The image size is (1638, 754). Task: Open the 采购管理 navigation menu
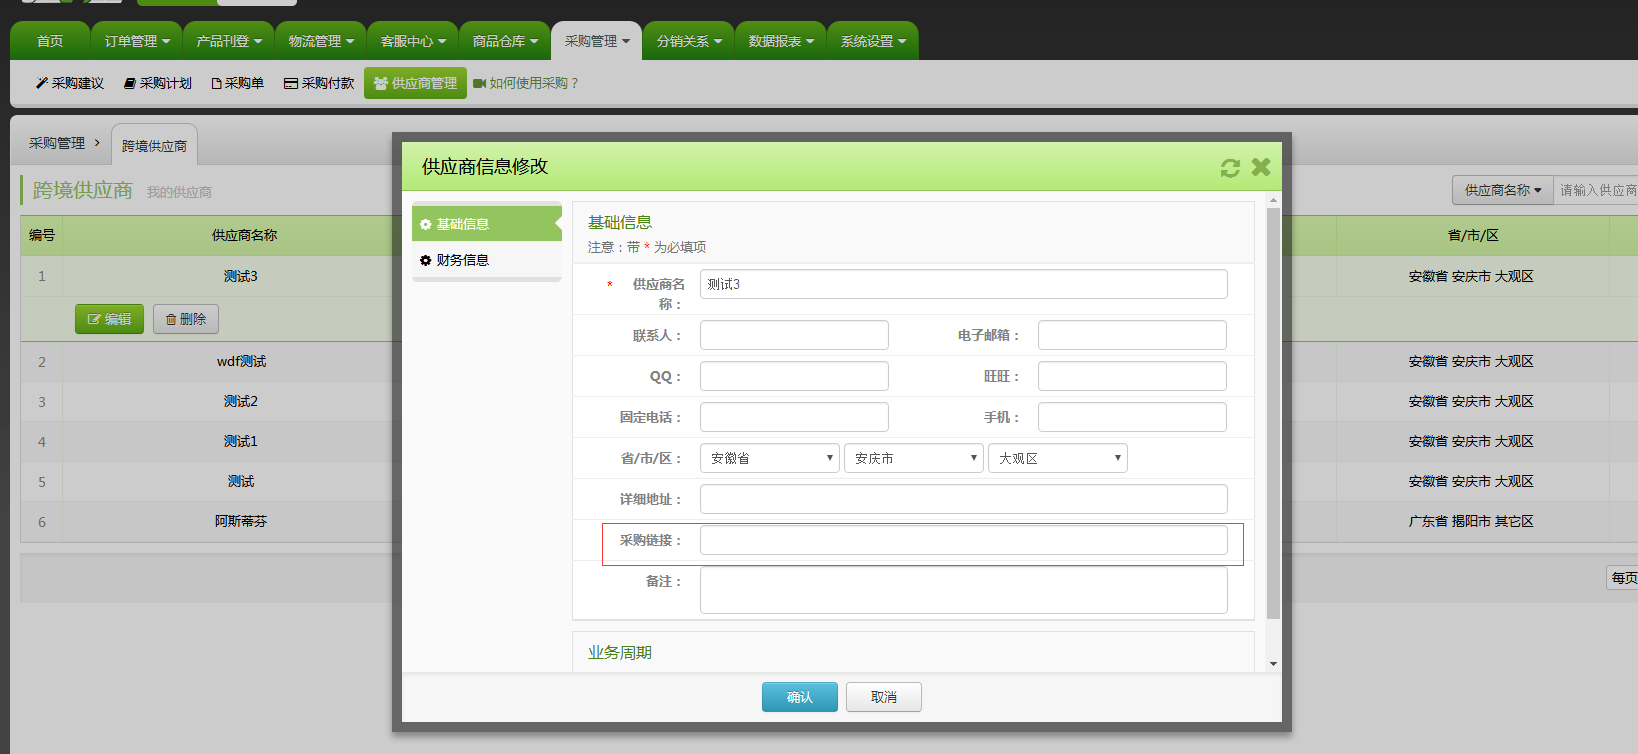point(597,41)
